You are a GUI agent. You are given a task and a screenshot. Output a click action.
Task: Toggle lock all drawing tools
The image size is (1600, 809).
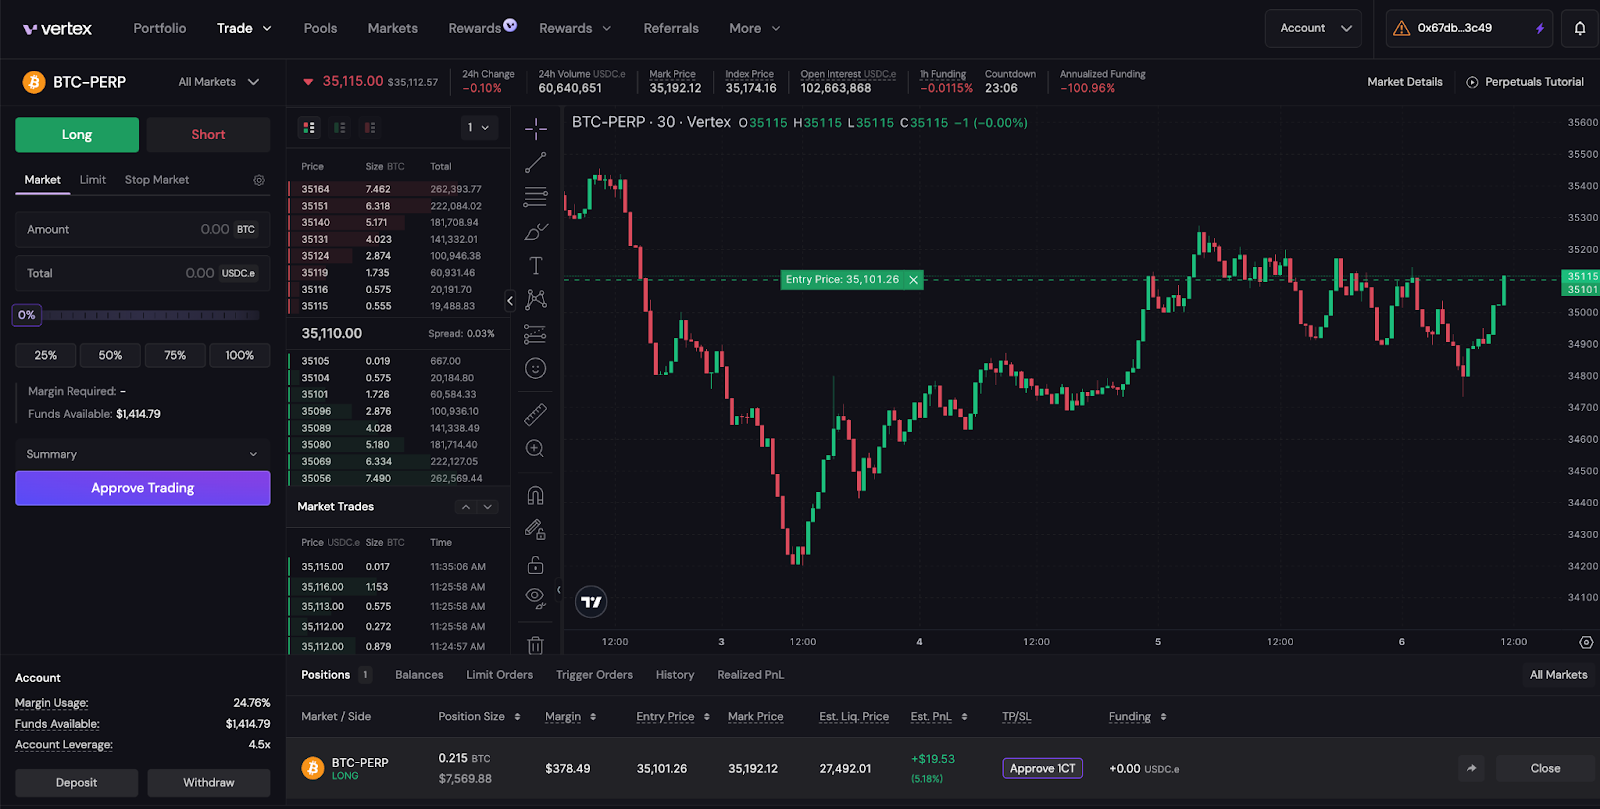pos(536,565)
